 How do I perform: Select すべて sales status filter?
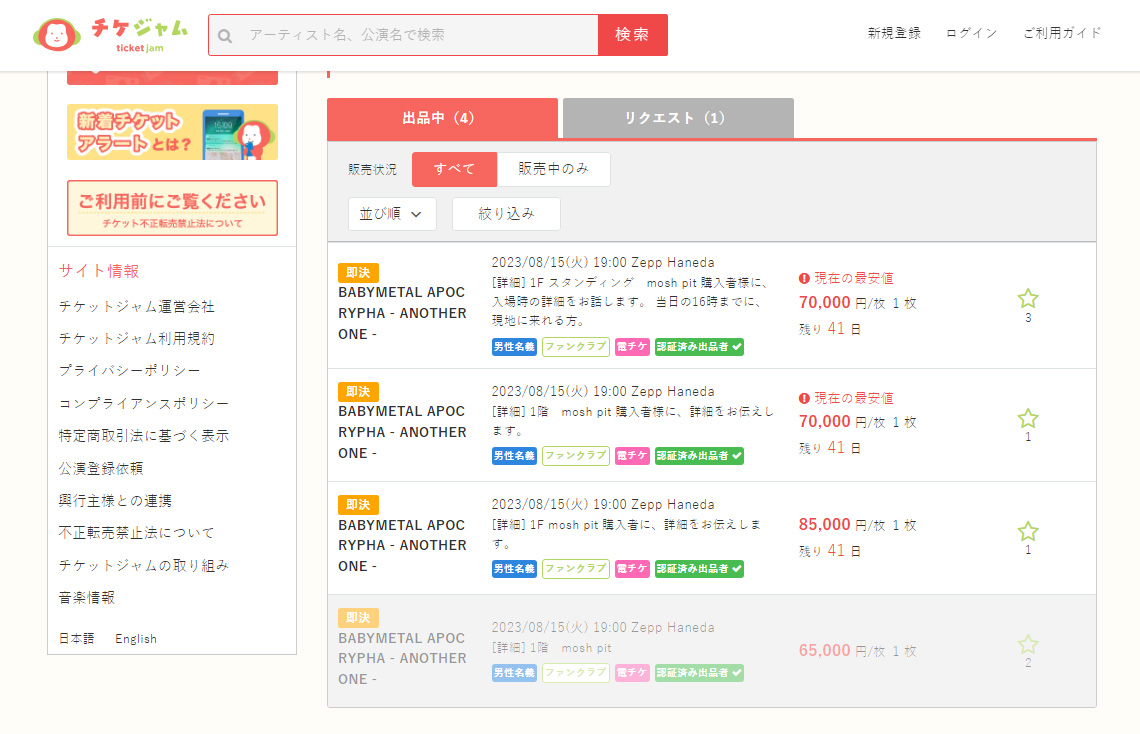click(454, 169)
